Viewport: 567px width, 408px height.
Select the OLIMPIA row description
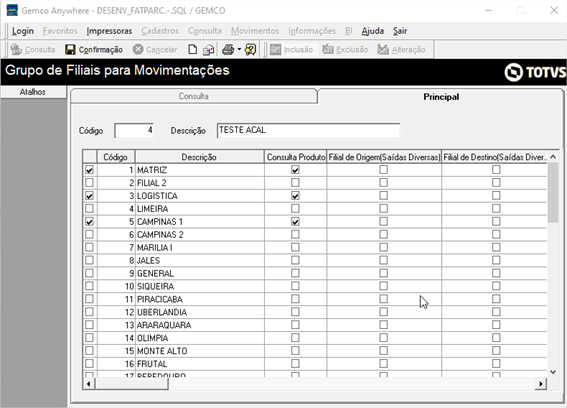coord(152,338)
